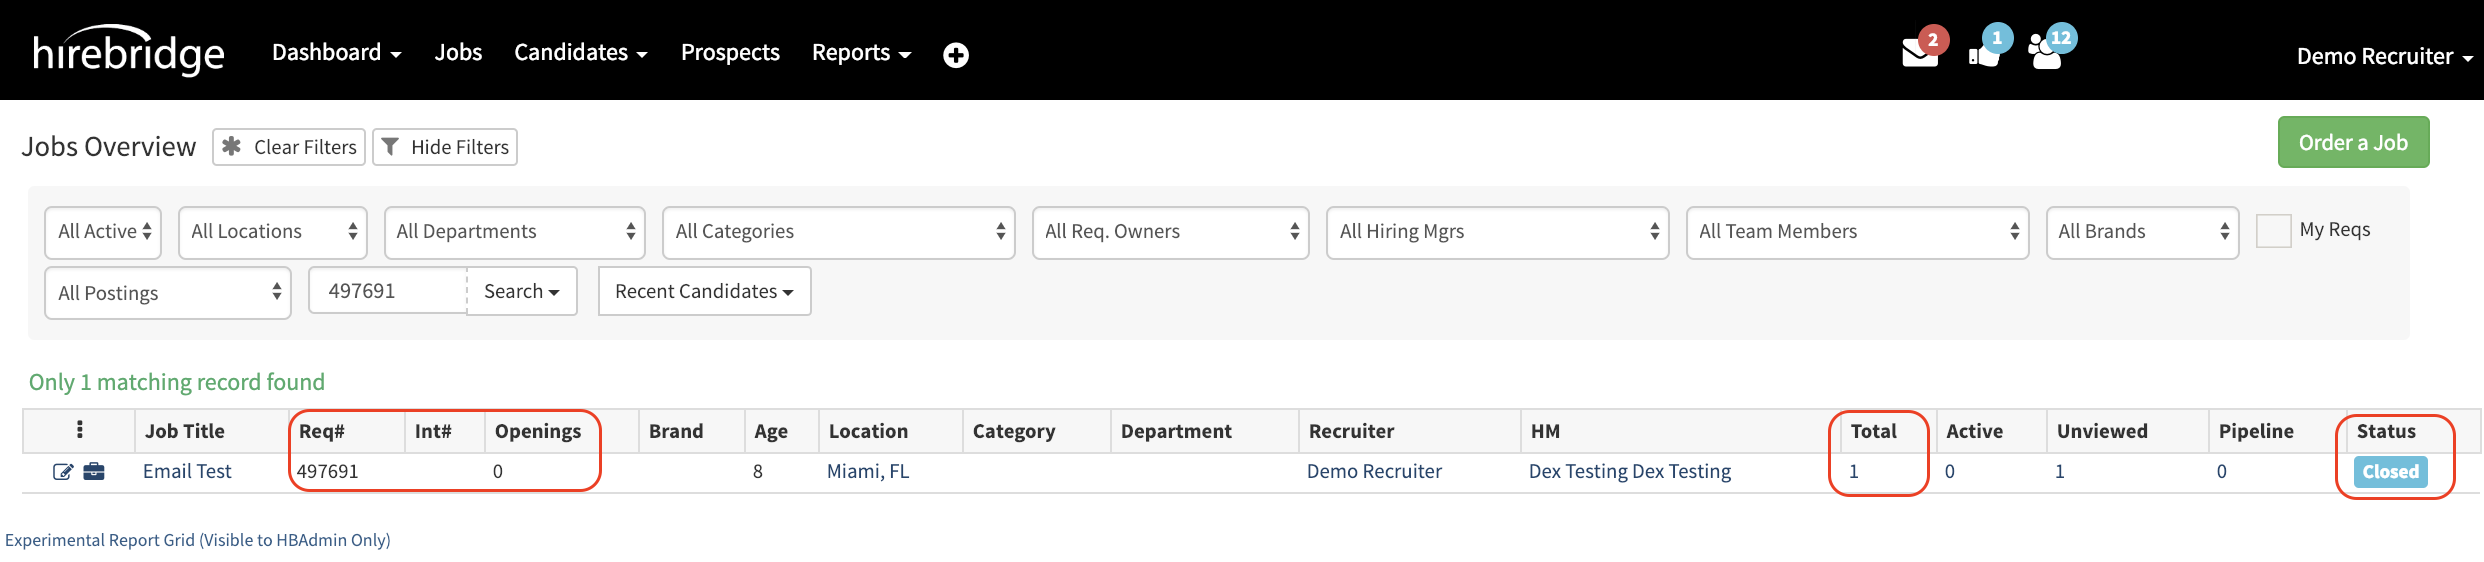The height and width of the screenshot is (562, 2484).
Task: Click the Search button dropdown
Action: pyautogui.click(x=522, y=291)
